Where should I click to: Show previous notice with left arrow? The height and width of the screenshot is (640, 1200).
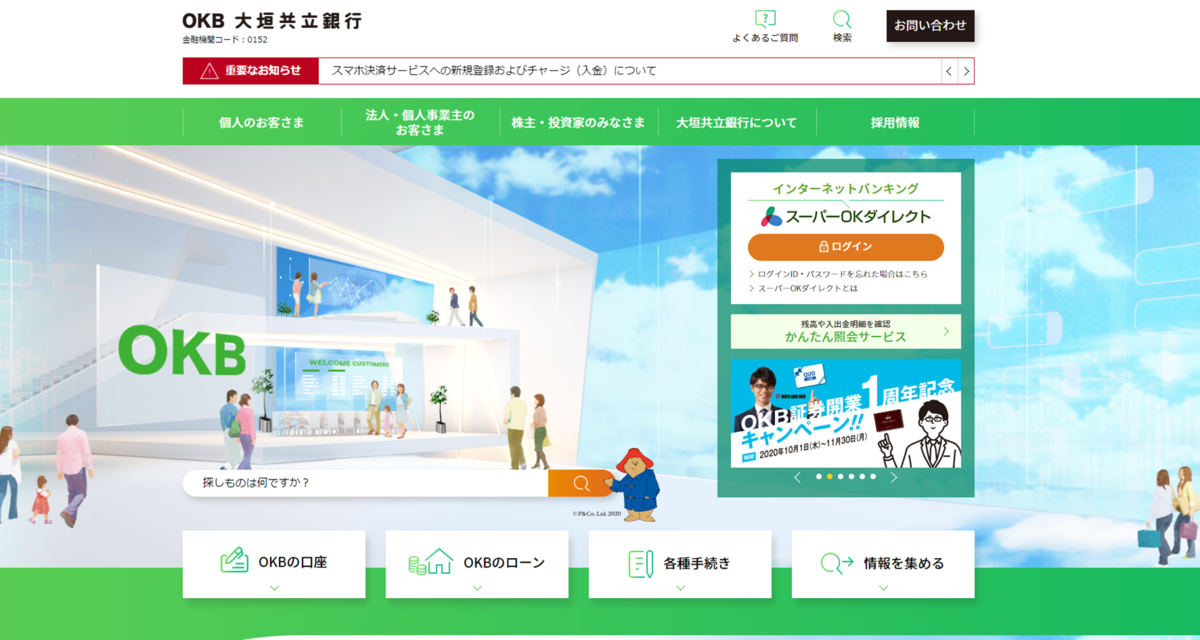(x=950, y=71)
